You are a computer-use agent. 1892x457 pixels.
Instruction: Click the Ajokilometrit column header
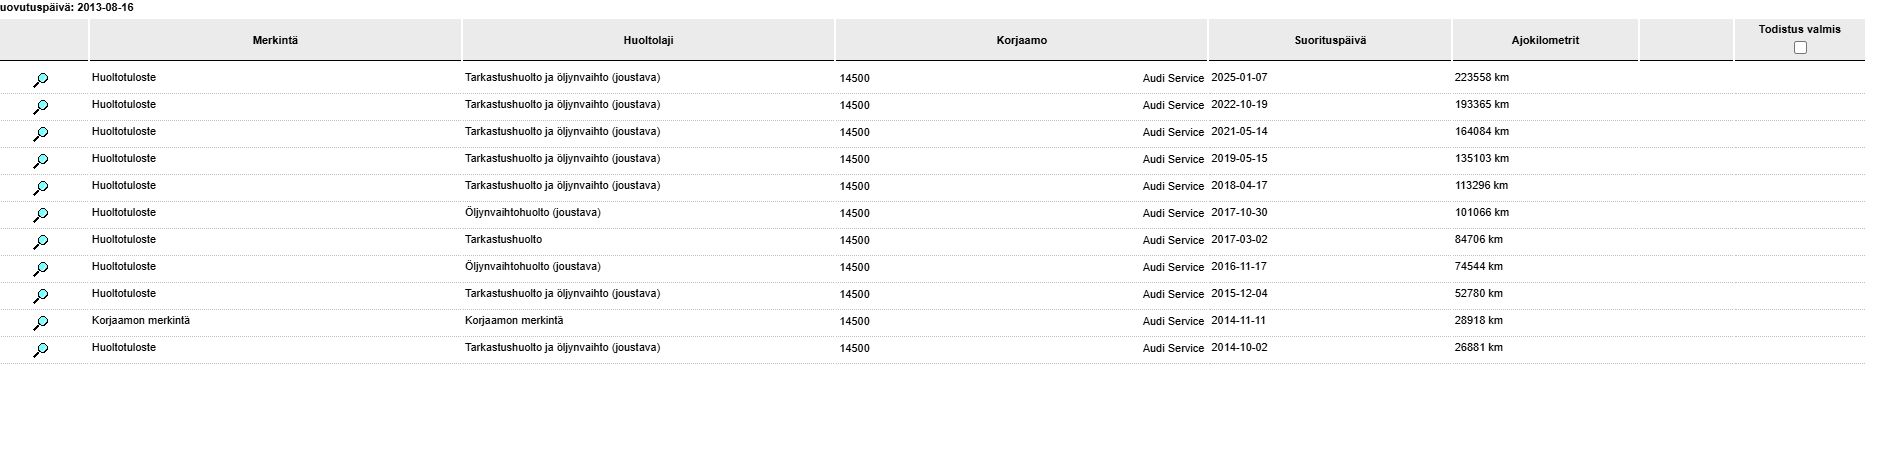tap(1545, 40)
